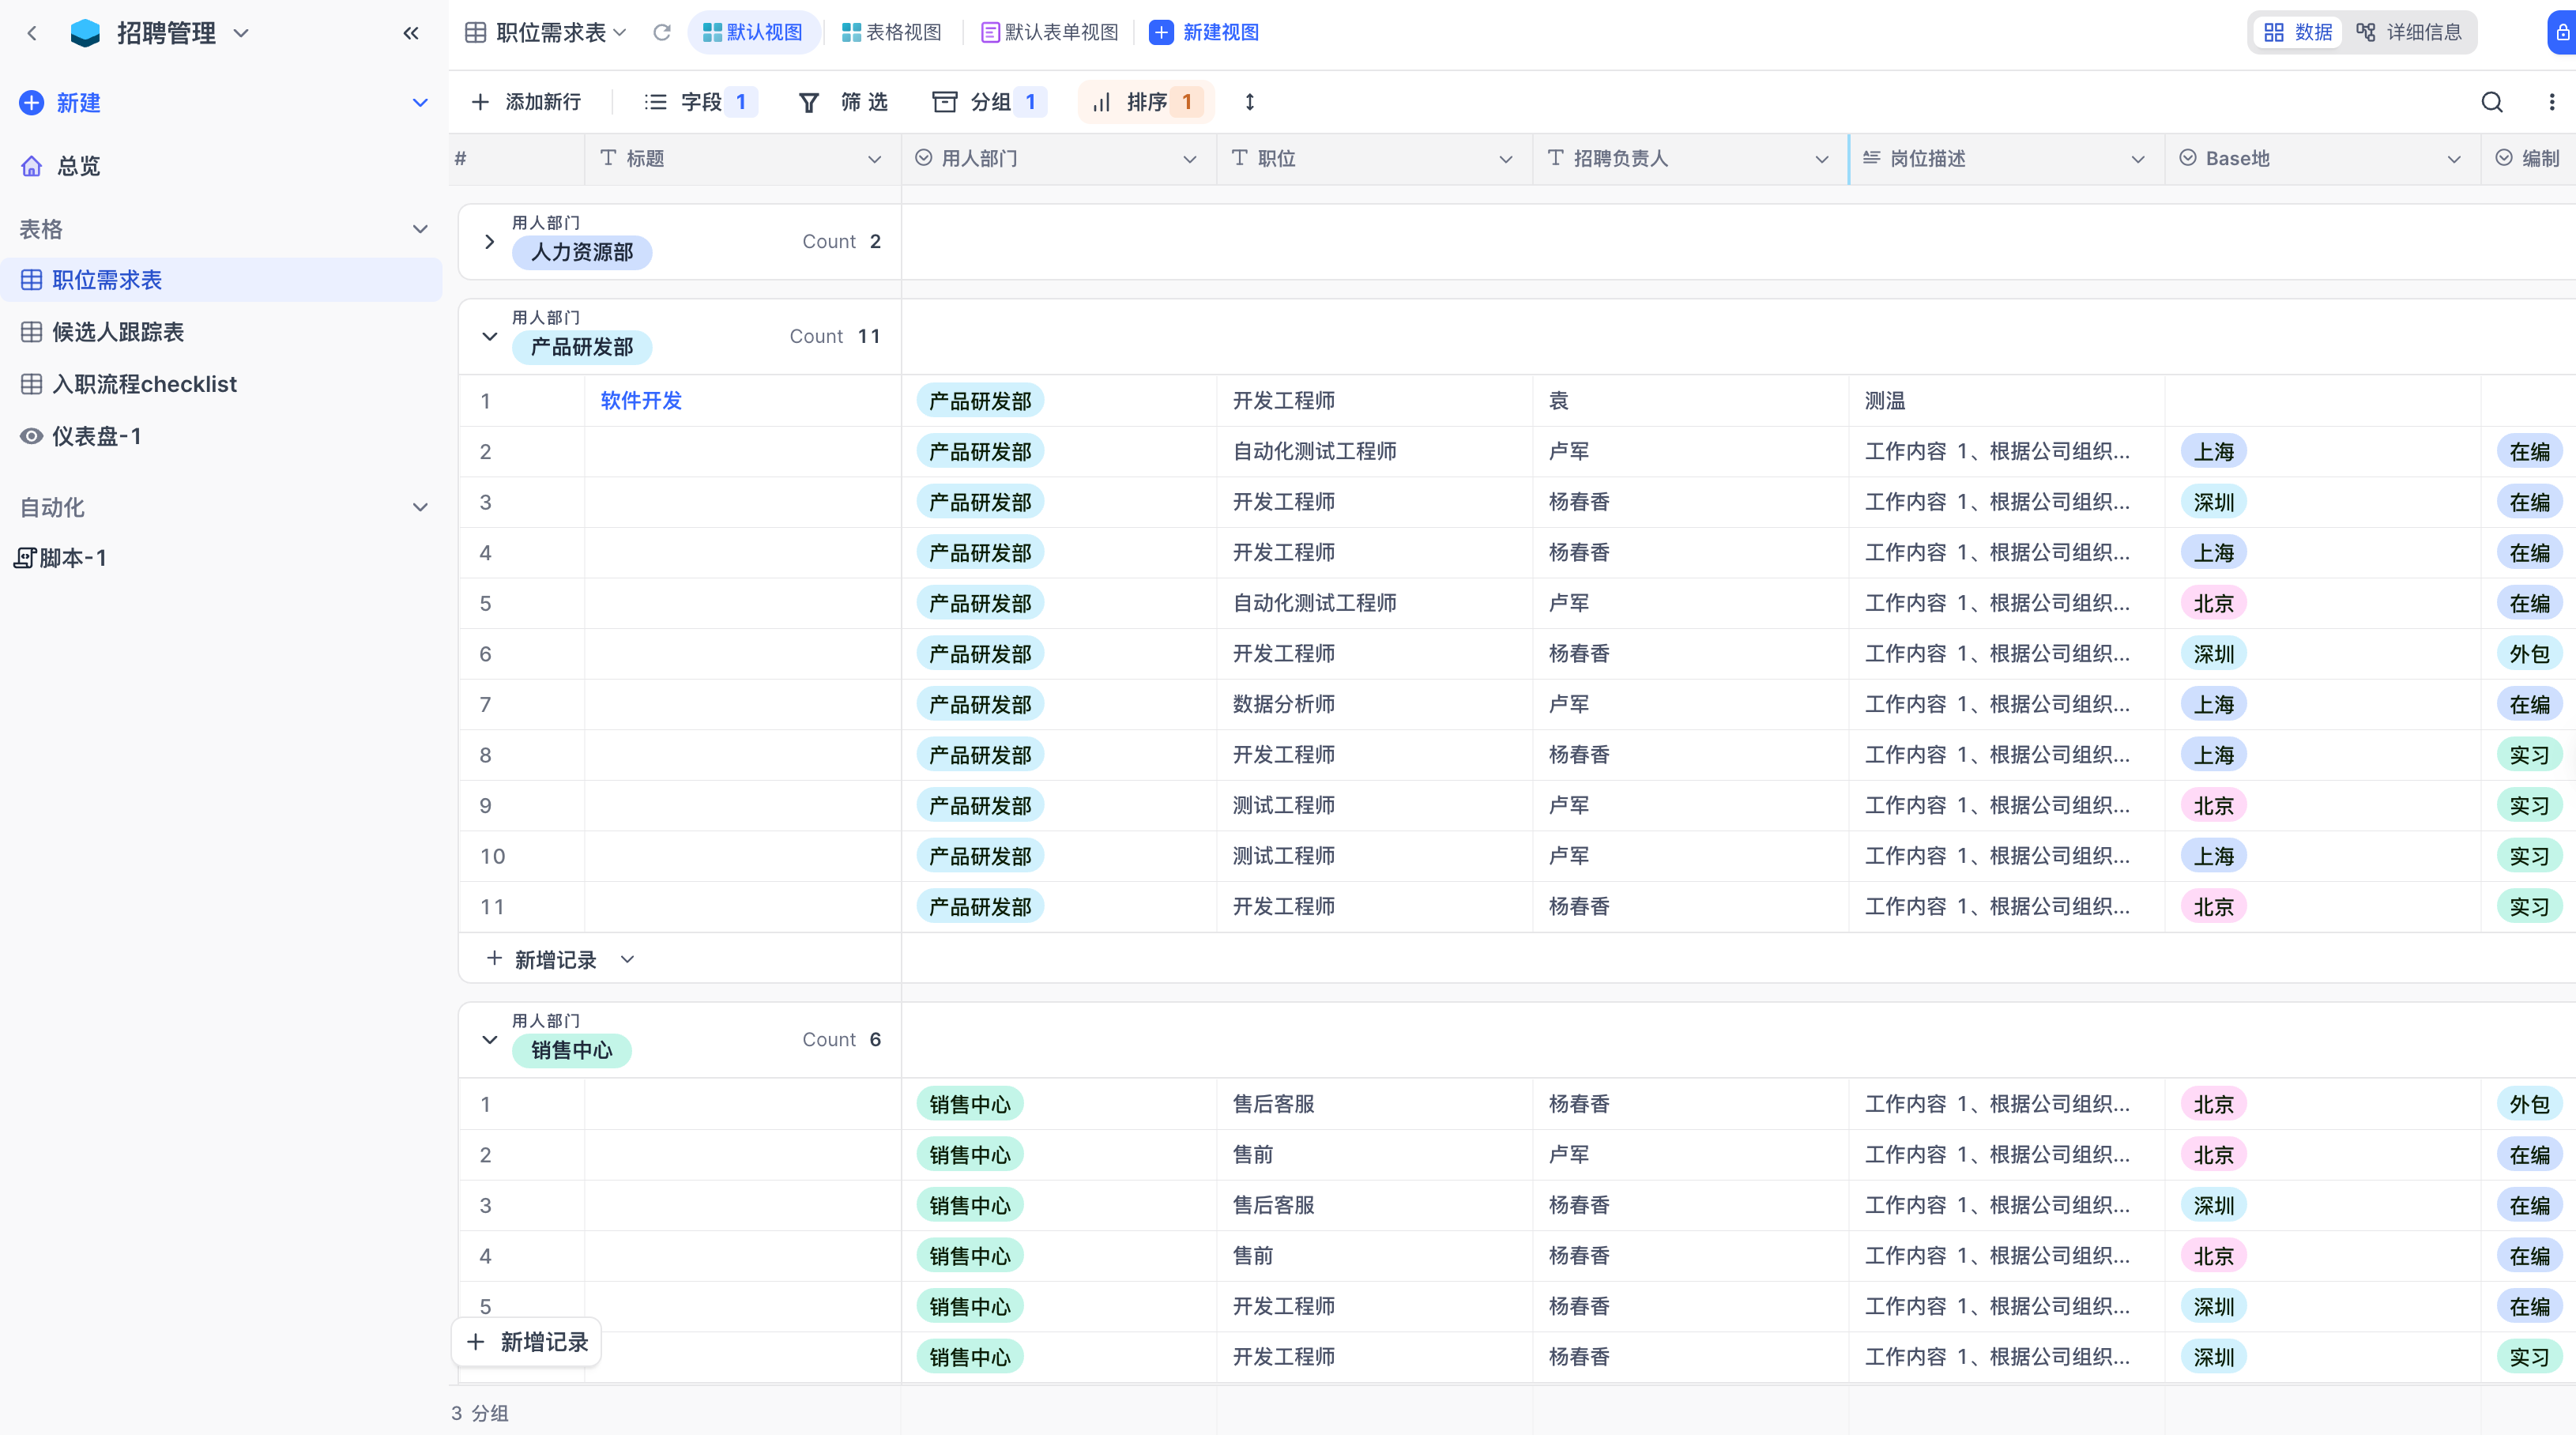2576x1435 pixels.
Task: Open the search in the toolbar
Action: (x=2492, y=102)
